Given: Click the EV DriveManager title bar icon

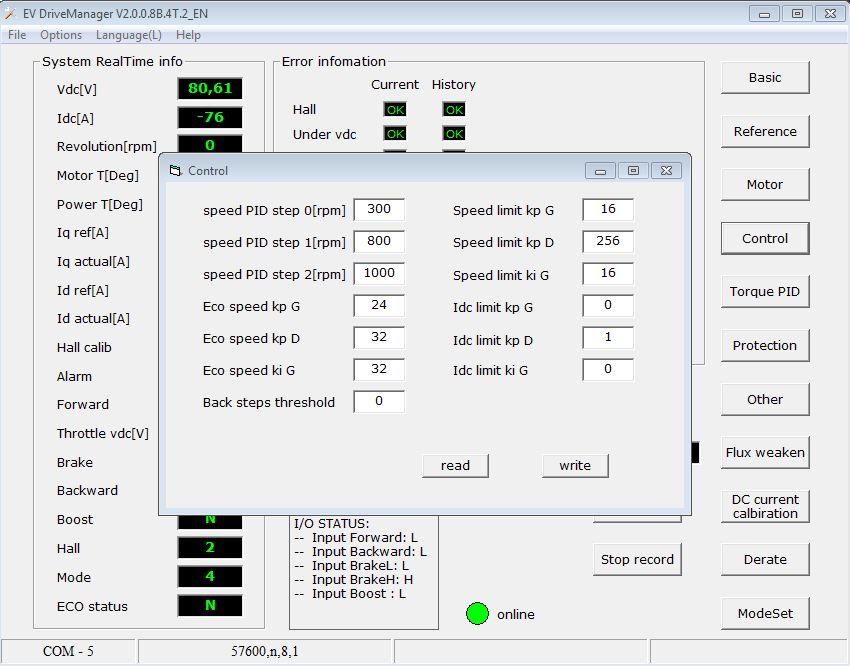Looking at the screenshot, I should coord(10,14).
